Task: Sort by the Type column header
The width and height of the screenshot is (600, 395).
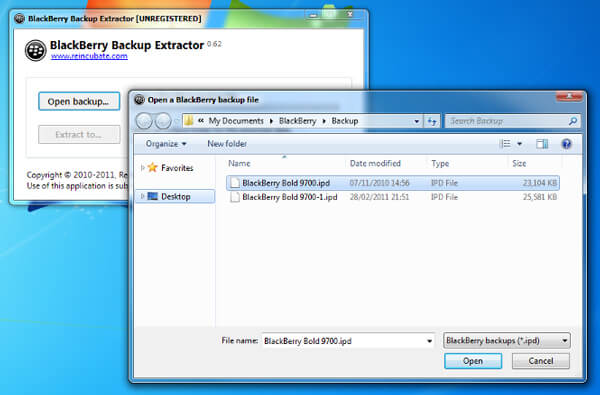Action: 440,163
